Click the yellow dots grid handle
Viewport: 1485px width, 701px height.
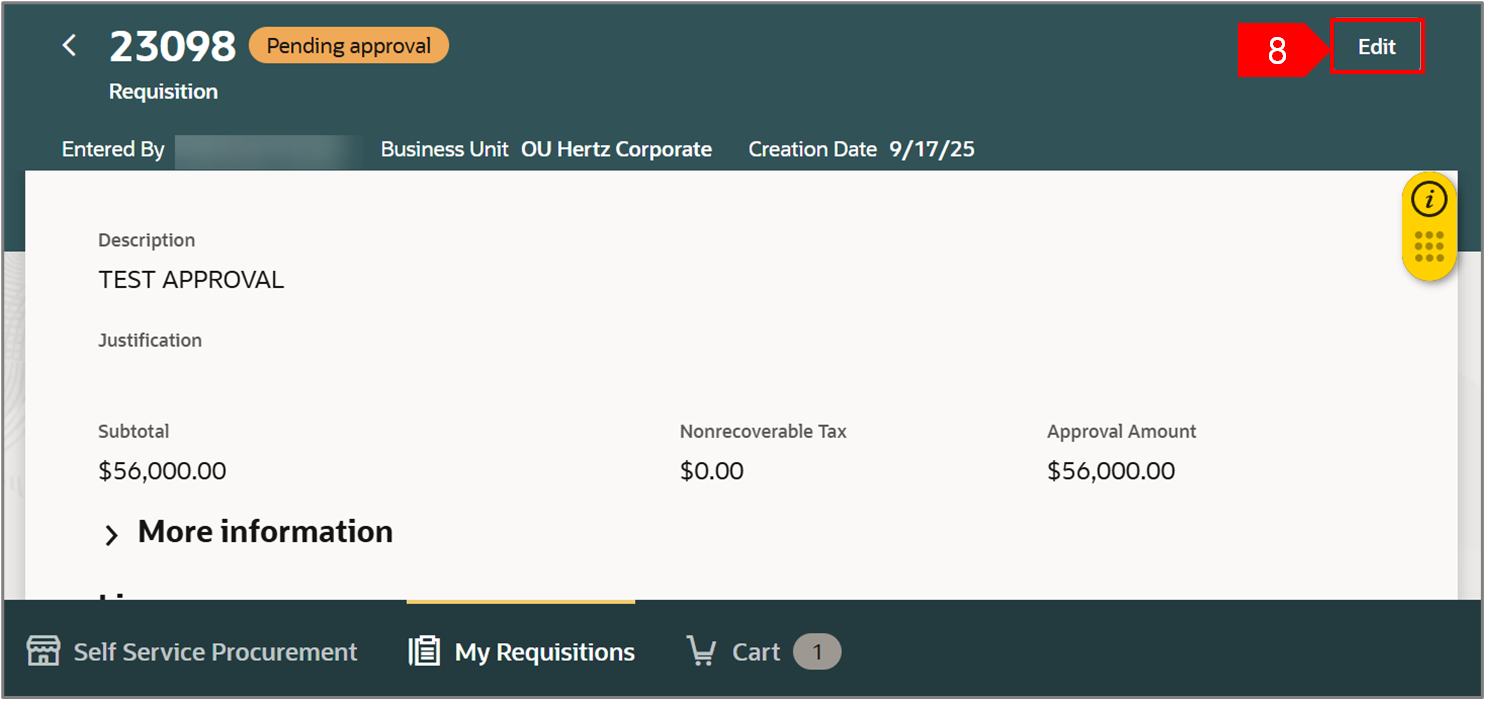[1429, 246]
